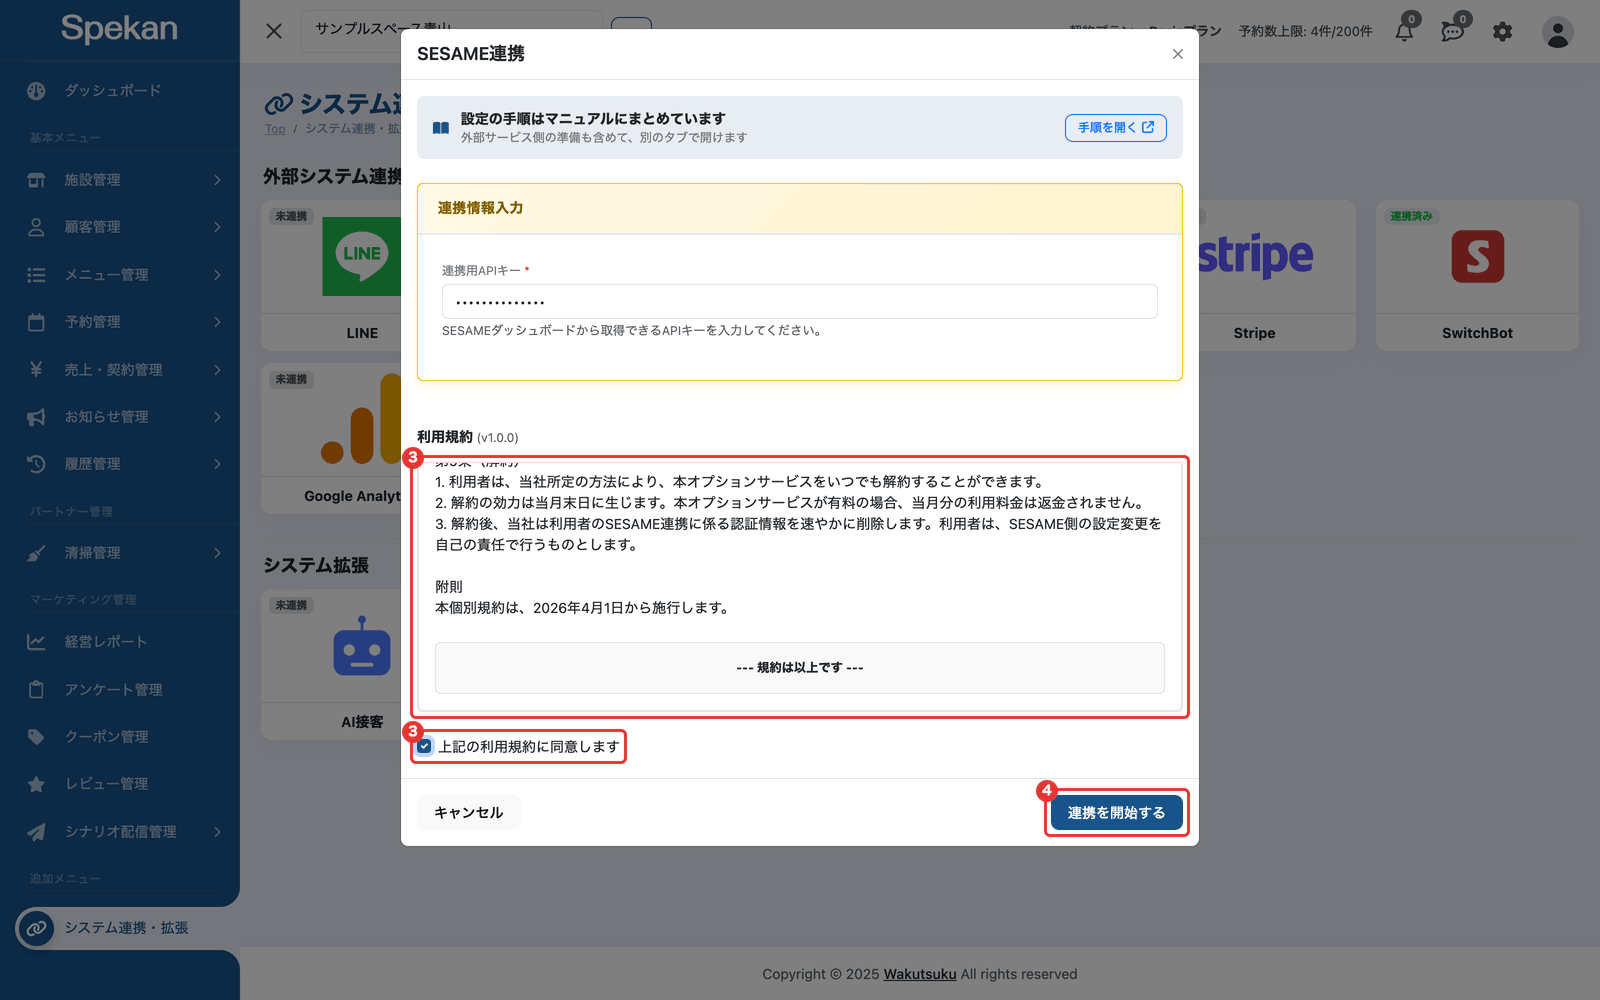1600x1000 pixels.
Task: Click the cleaning management broom icon
Action: tap(36, 553)
